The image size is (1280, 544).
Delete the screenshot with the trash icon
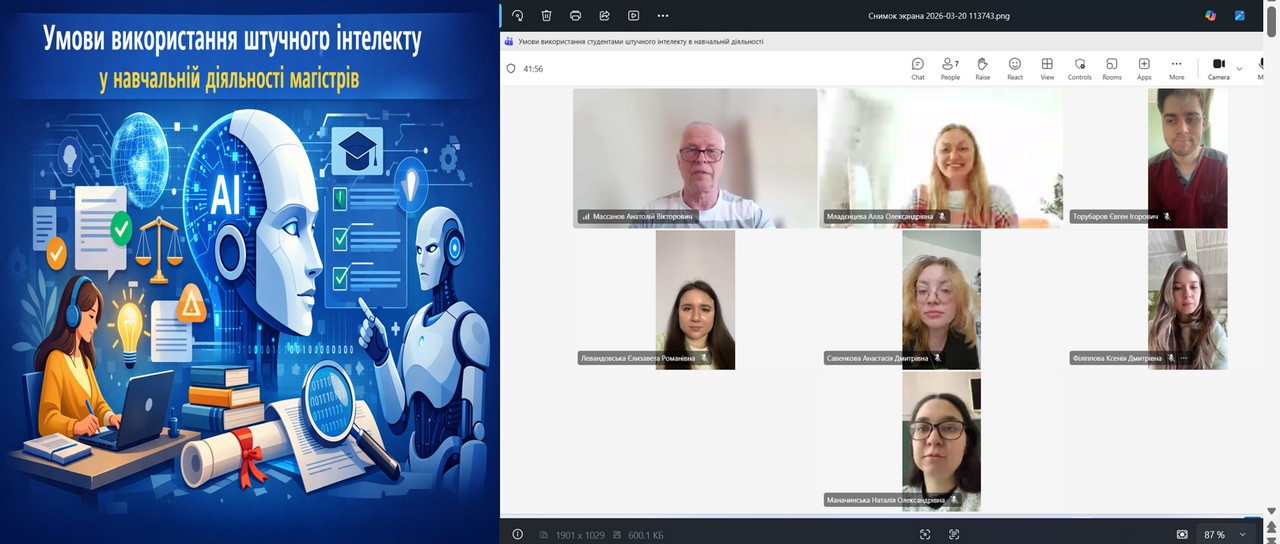click(x=546, y=15)
